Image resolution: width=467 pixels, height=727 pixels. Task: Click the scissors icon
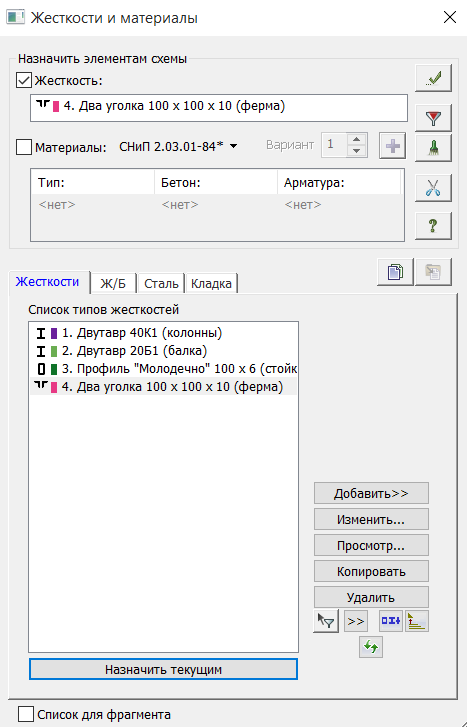pos(433,188)
